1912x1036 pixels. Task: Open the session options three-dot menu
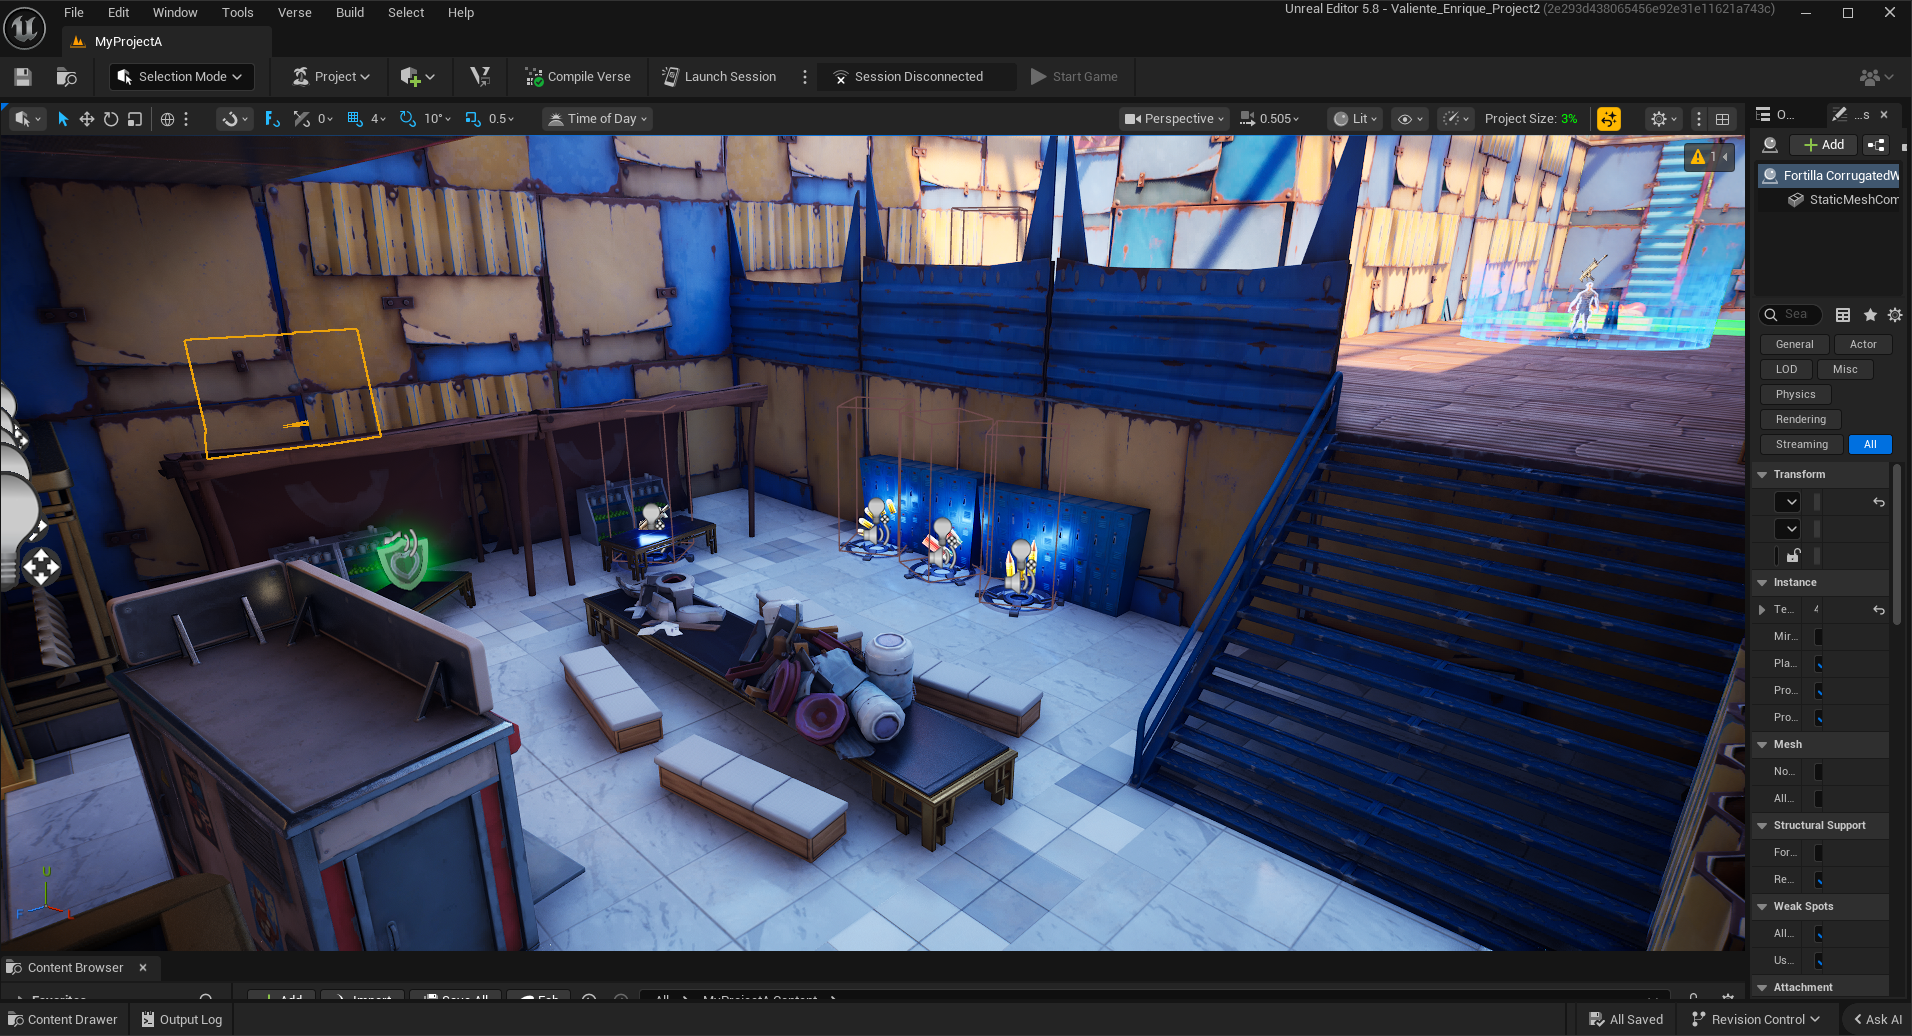805,77
